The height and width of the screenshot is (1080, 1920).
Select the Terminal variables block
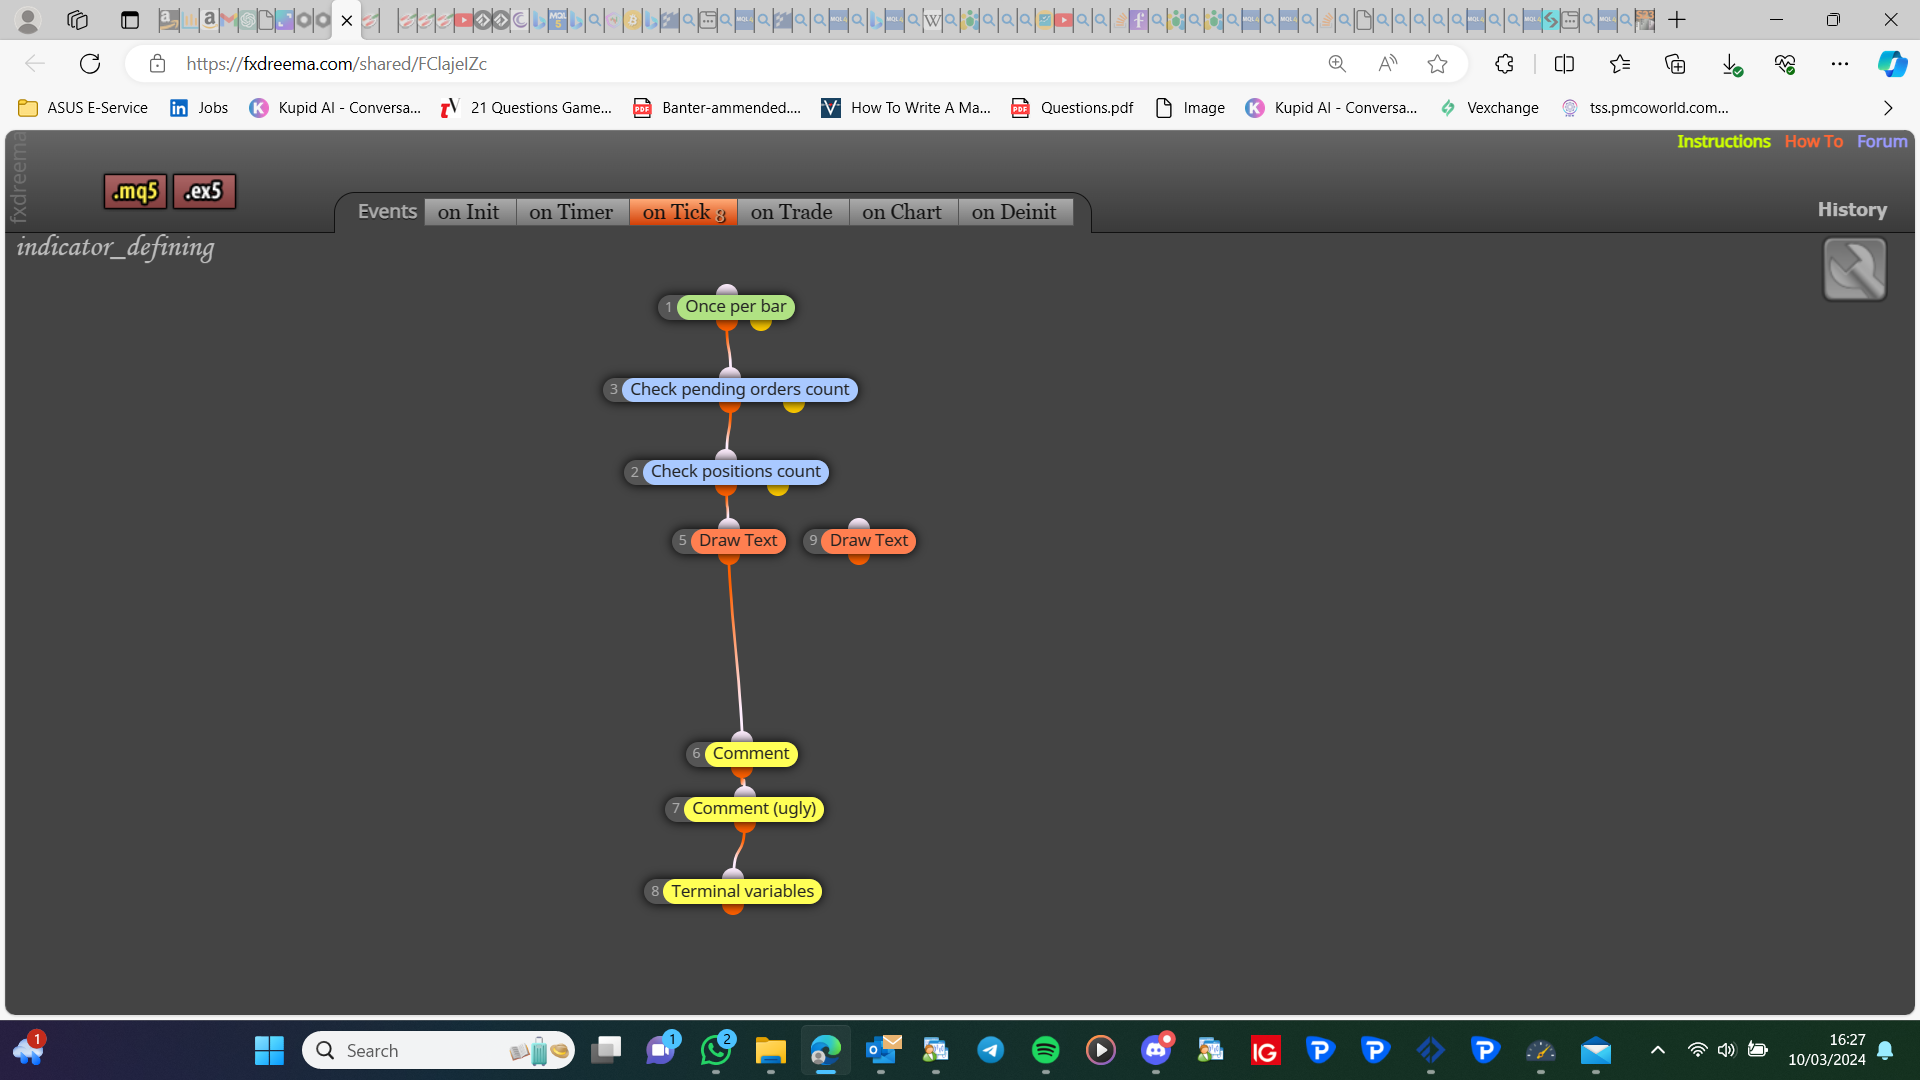(742, 892)
